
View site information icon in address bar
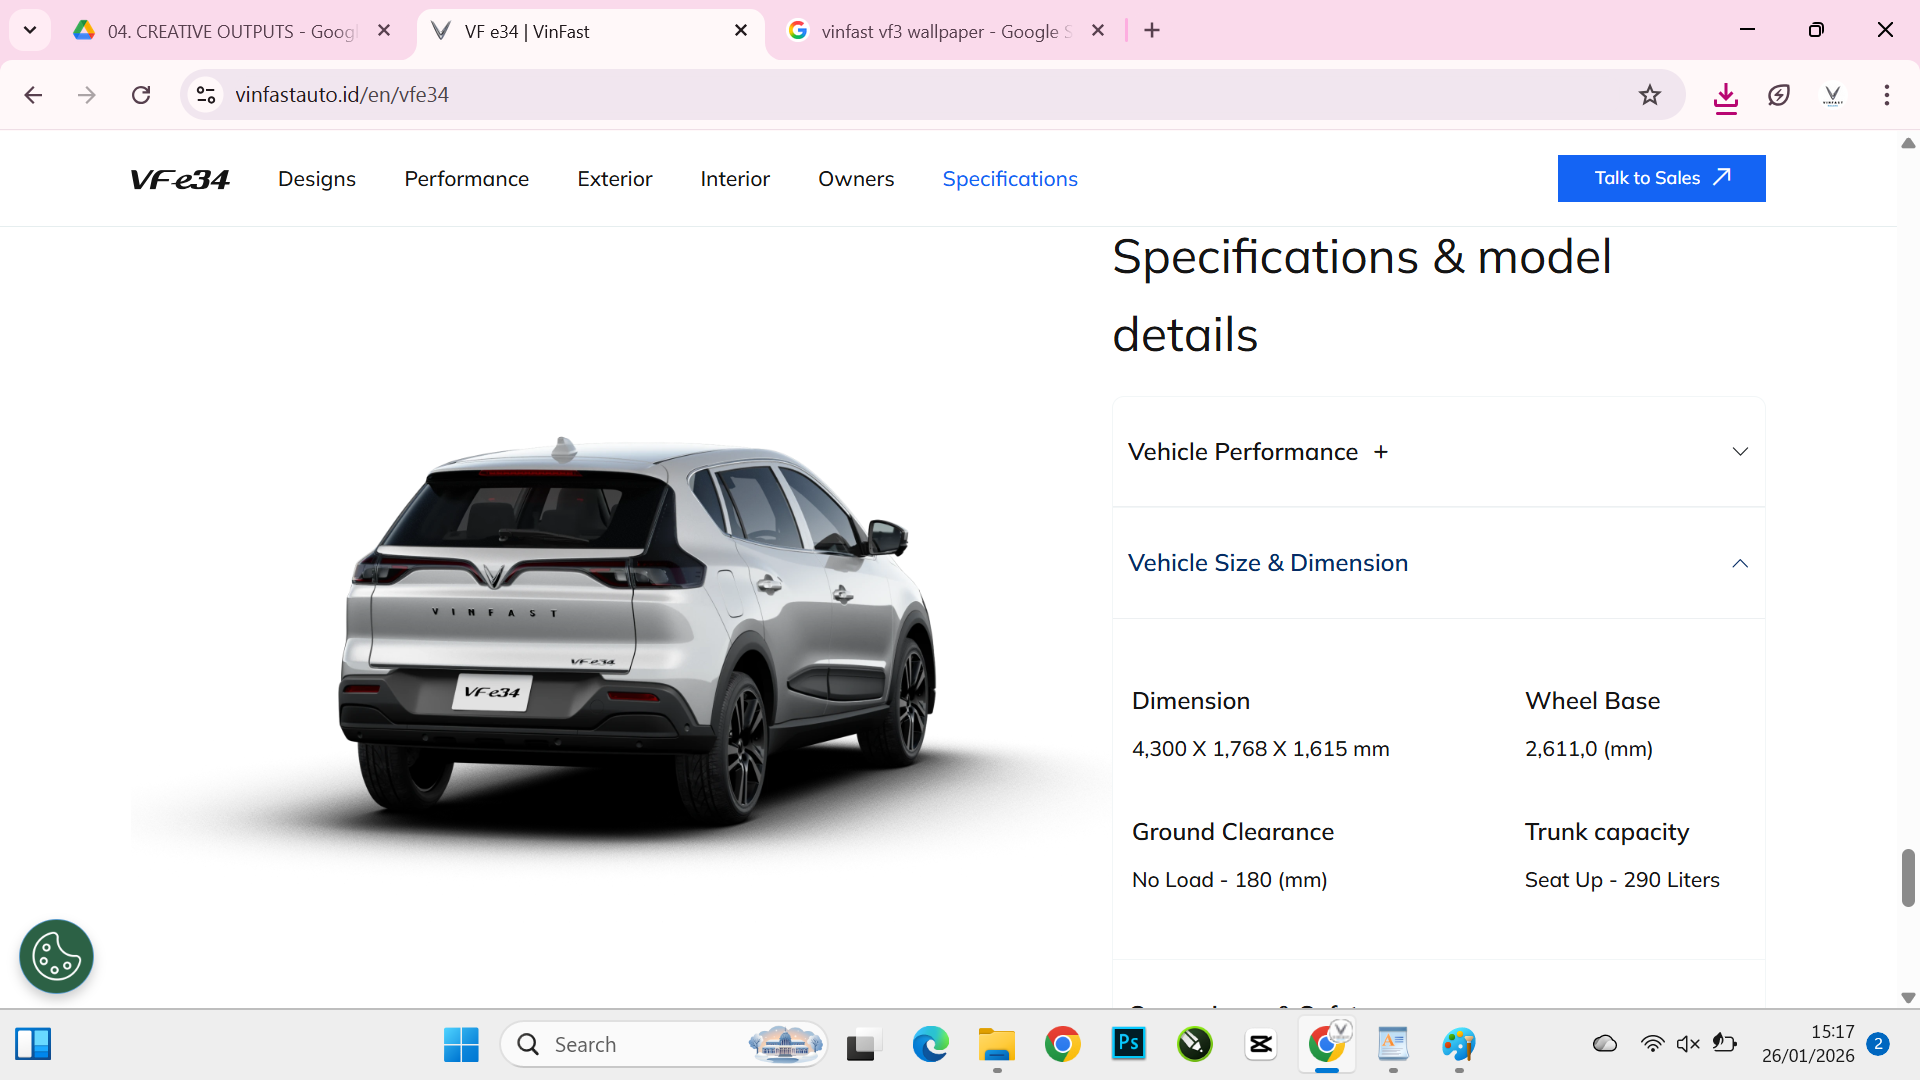(x=206, y=95)
